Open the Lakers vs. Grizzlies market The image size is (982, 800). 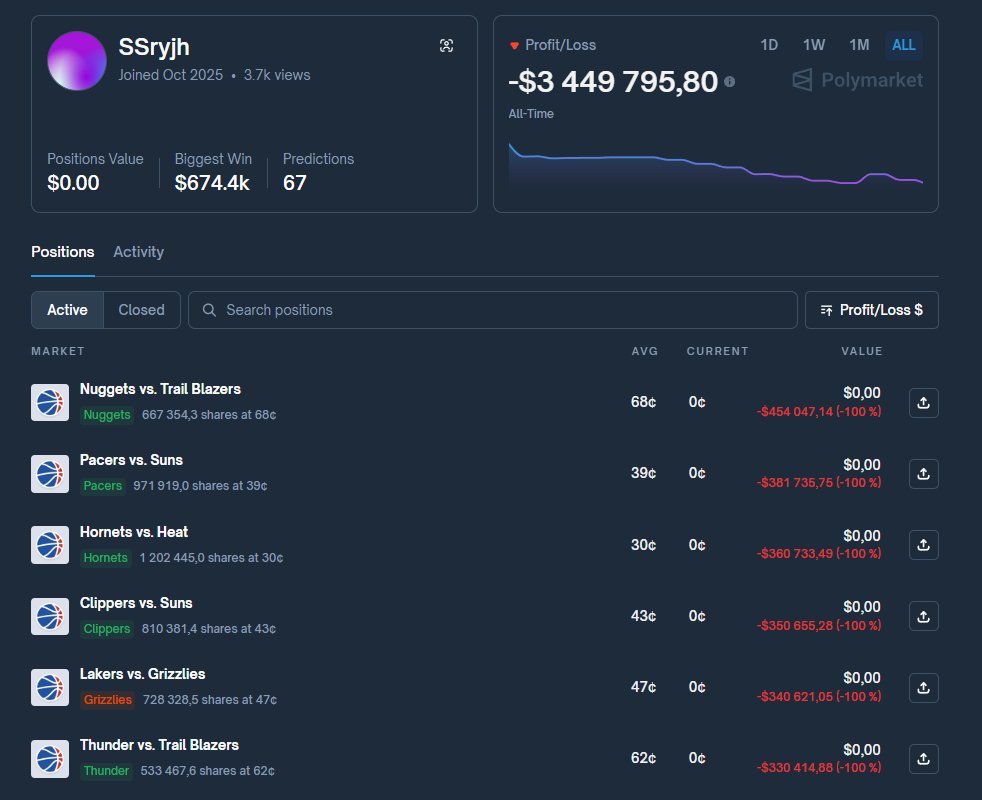142,674
